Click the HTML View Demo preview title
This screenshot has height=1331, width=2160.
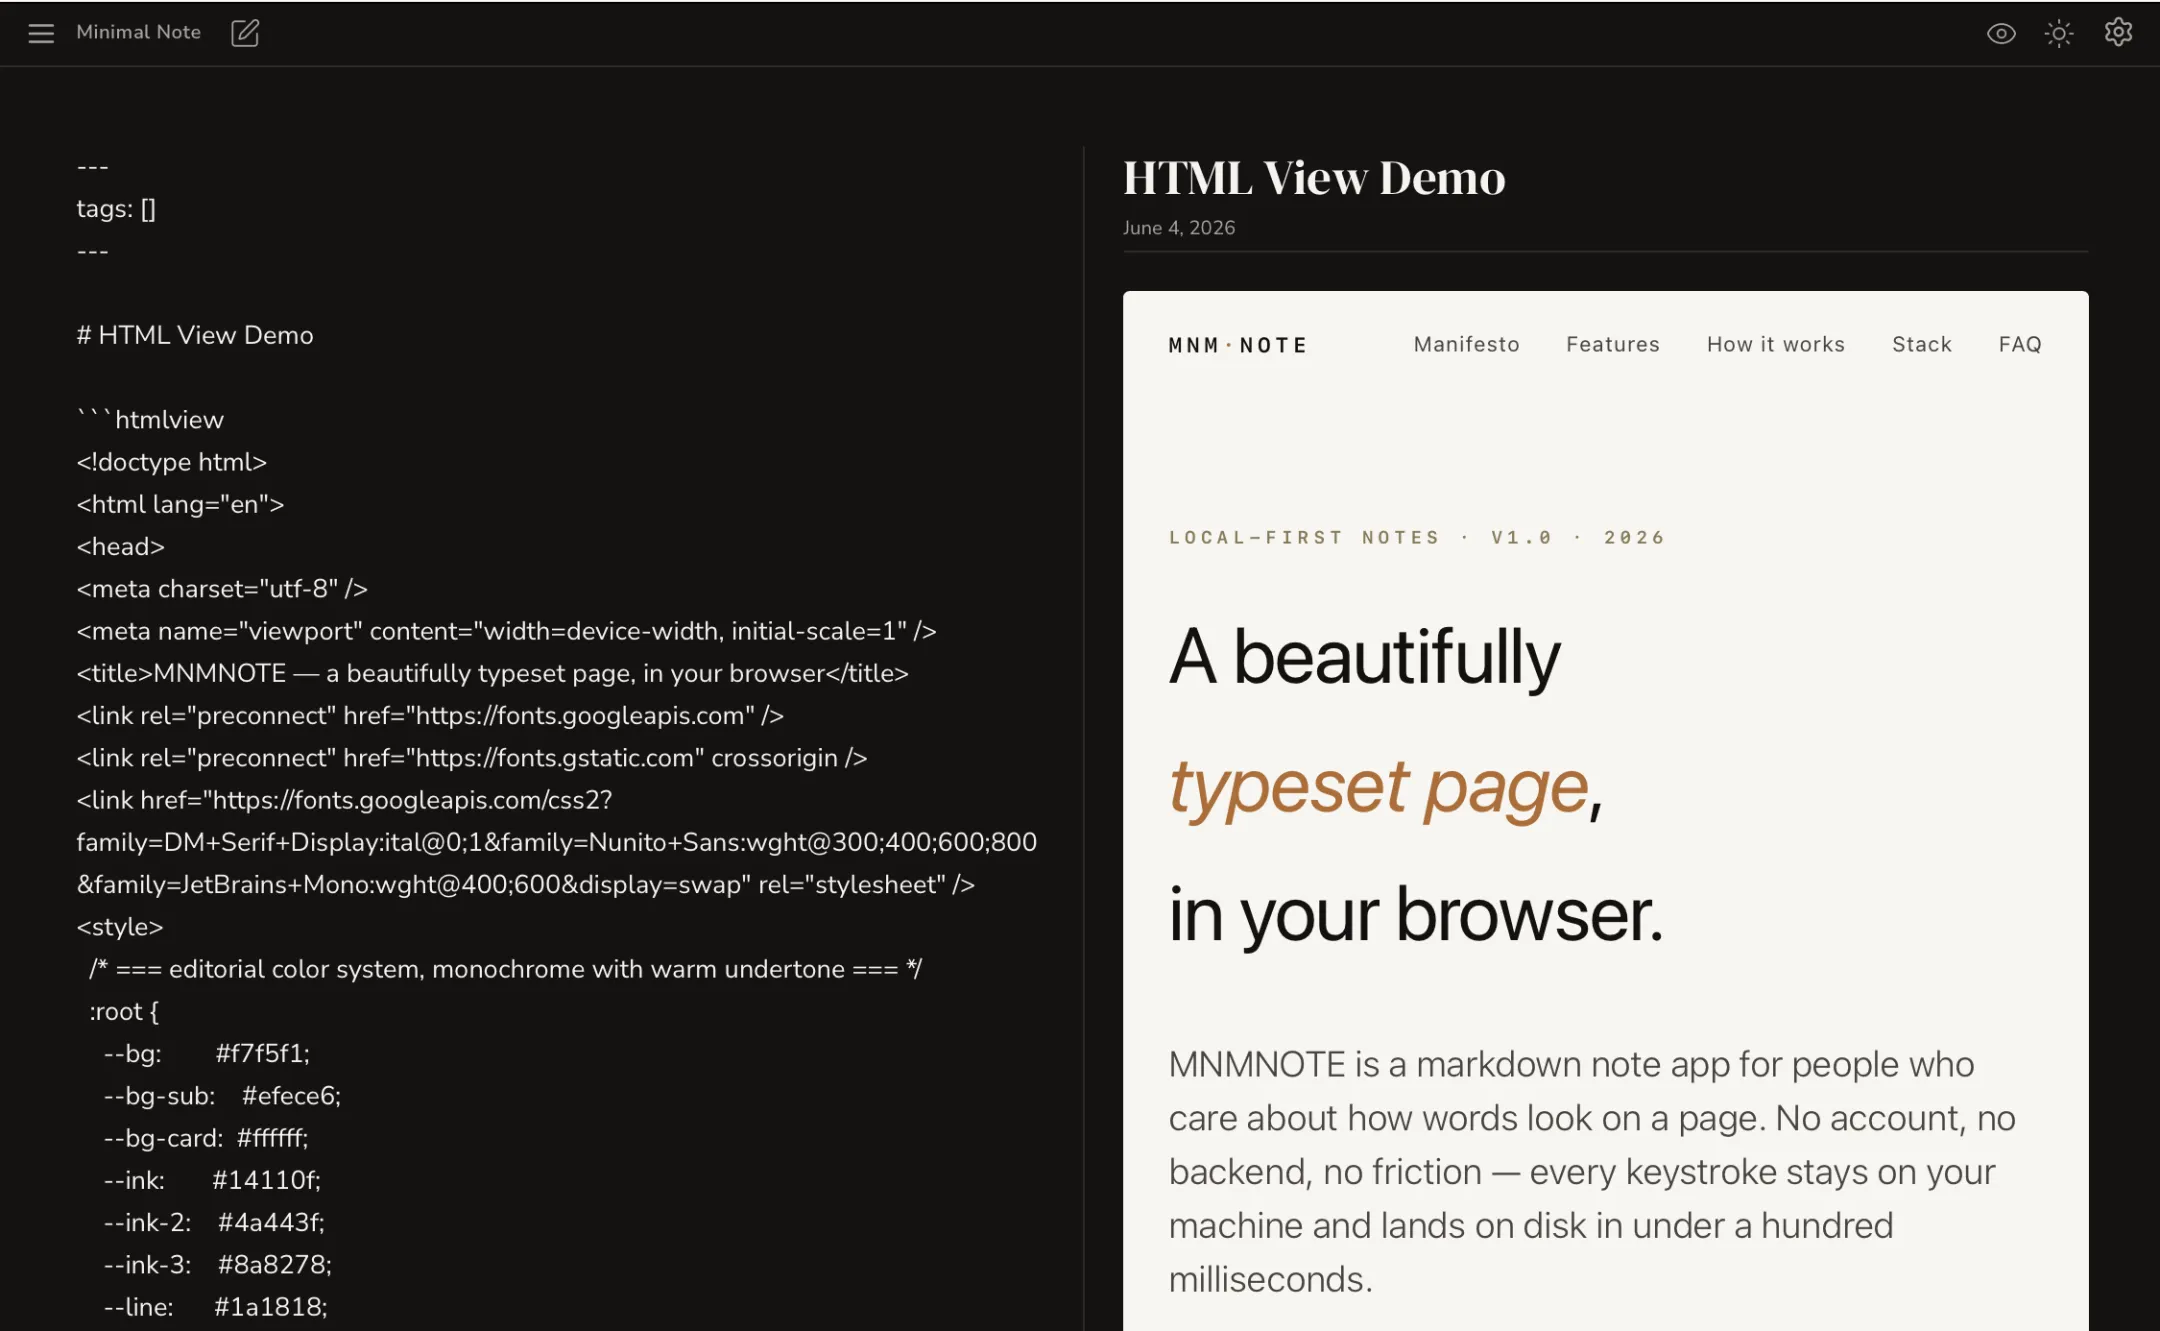click(x=1314, y=178)
